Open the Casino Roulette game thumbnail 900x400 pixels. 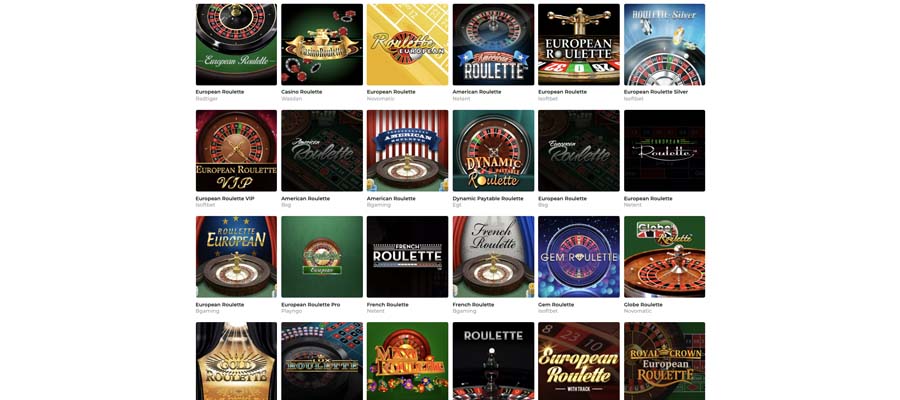tap(322, 44)
